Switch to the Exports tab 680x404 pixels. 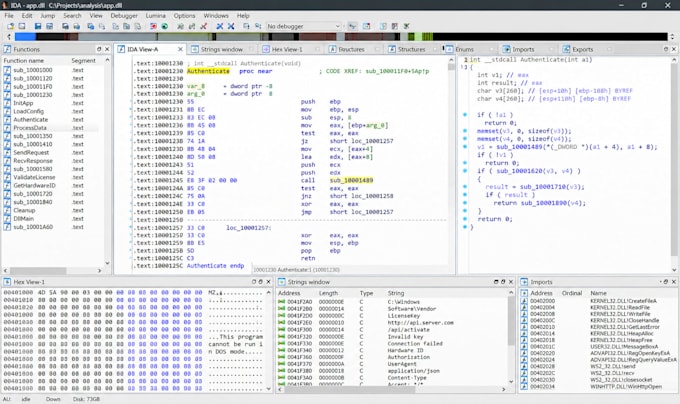(582, 49)
